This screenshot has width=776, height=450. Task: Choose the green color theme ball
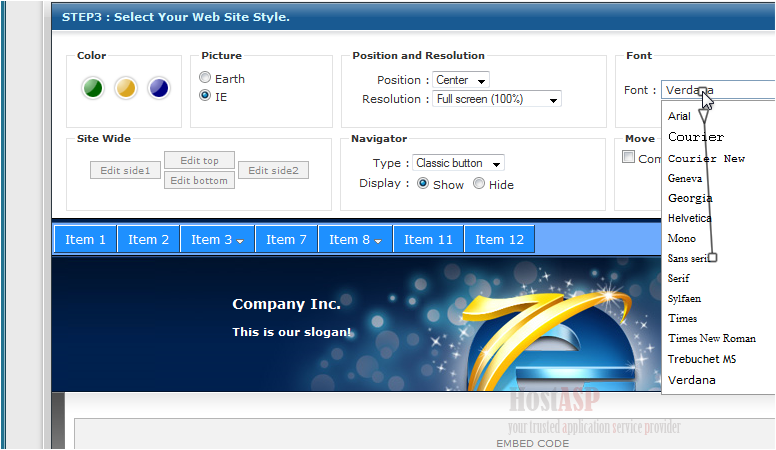tap(93, 88)
